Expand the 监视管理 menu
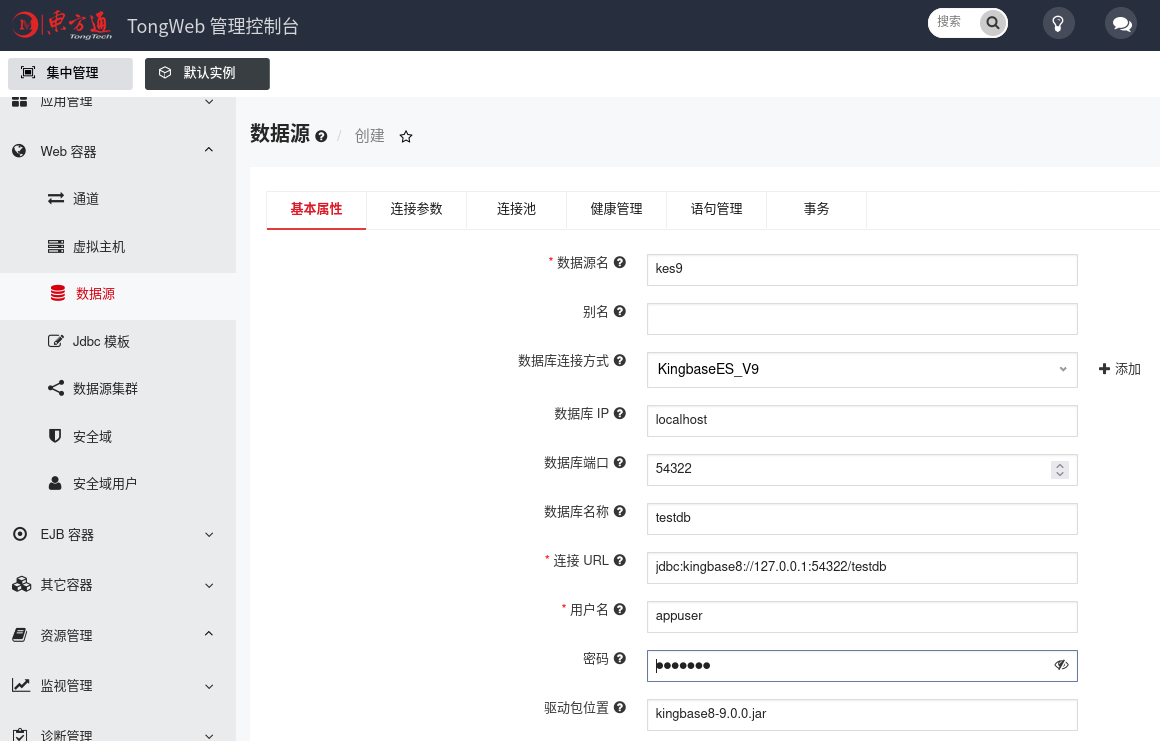Screen dimensions: 1160x741 click(x=209, y=687)
